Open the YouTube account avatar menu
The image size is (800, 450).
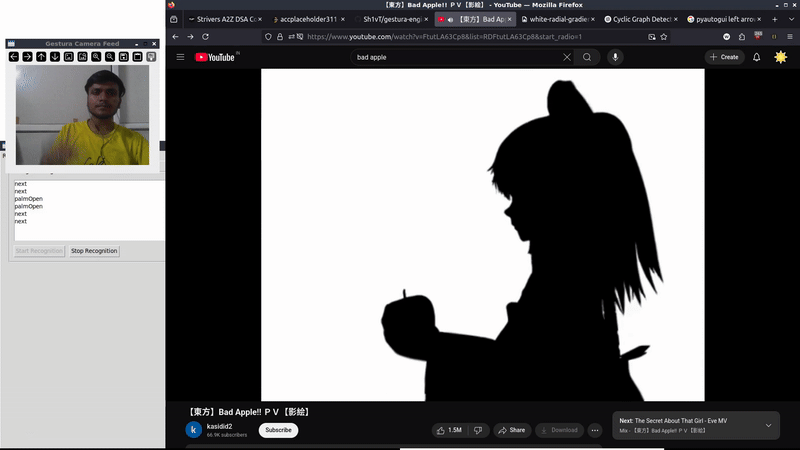781,57
